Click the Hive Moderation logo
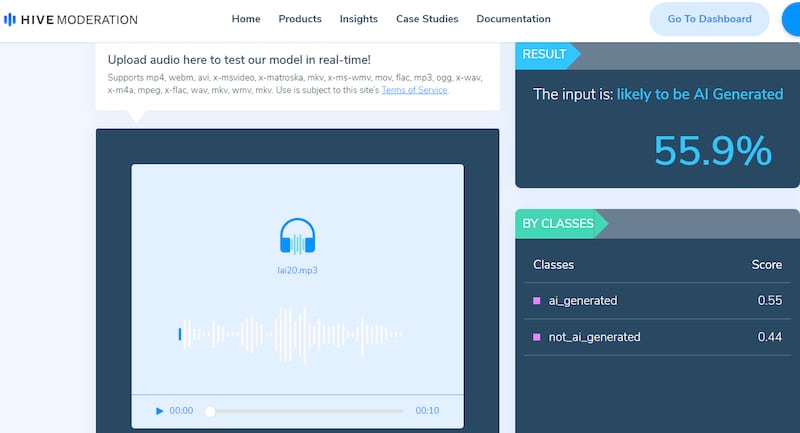Image resolution: width=800 pixels, height=433 pixels. coord(71,19)
